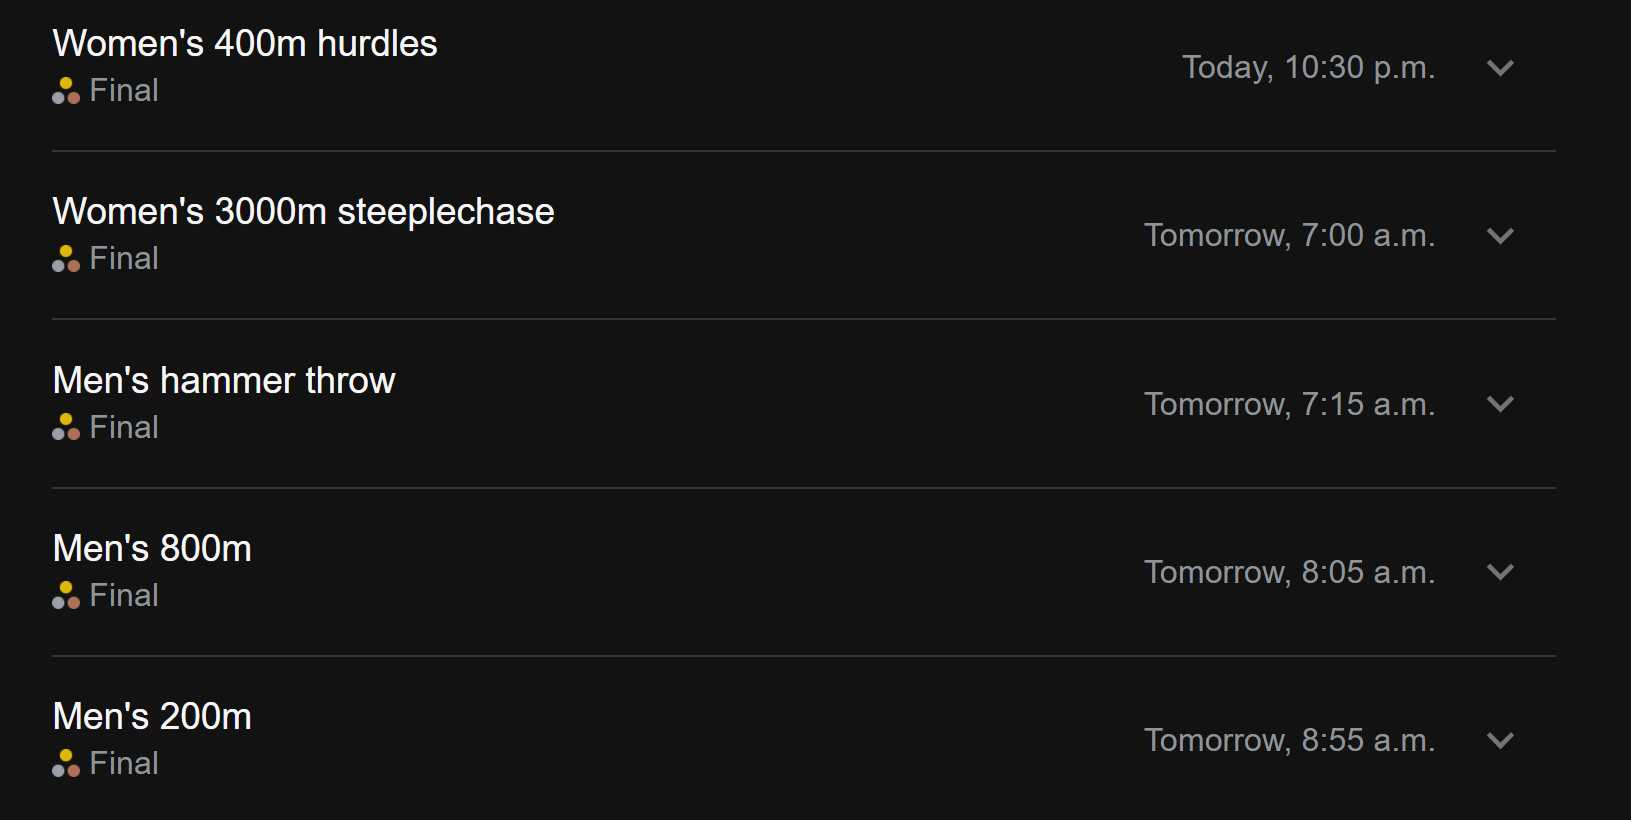Expand Women's 3000m steeplechase chevron
The image size is (1631, 820).
click(1500, 236)
